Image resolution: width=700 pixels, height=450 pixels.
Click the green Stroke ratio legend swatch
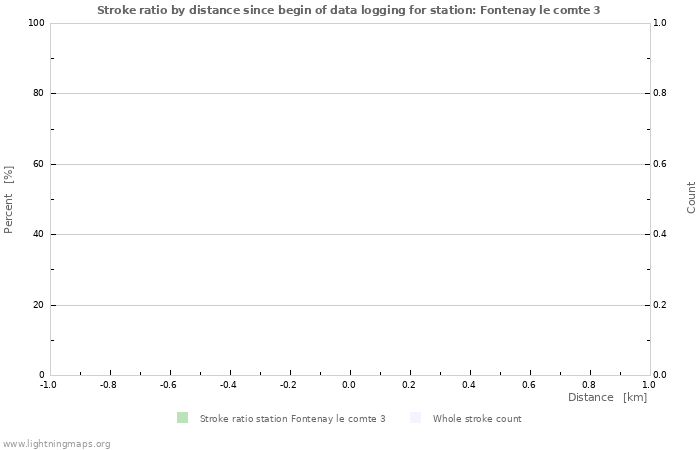tap(182, 418)
